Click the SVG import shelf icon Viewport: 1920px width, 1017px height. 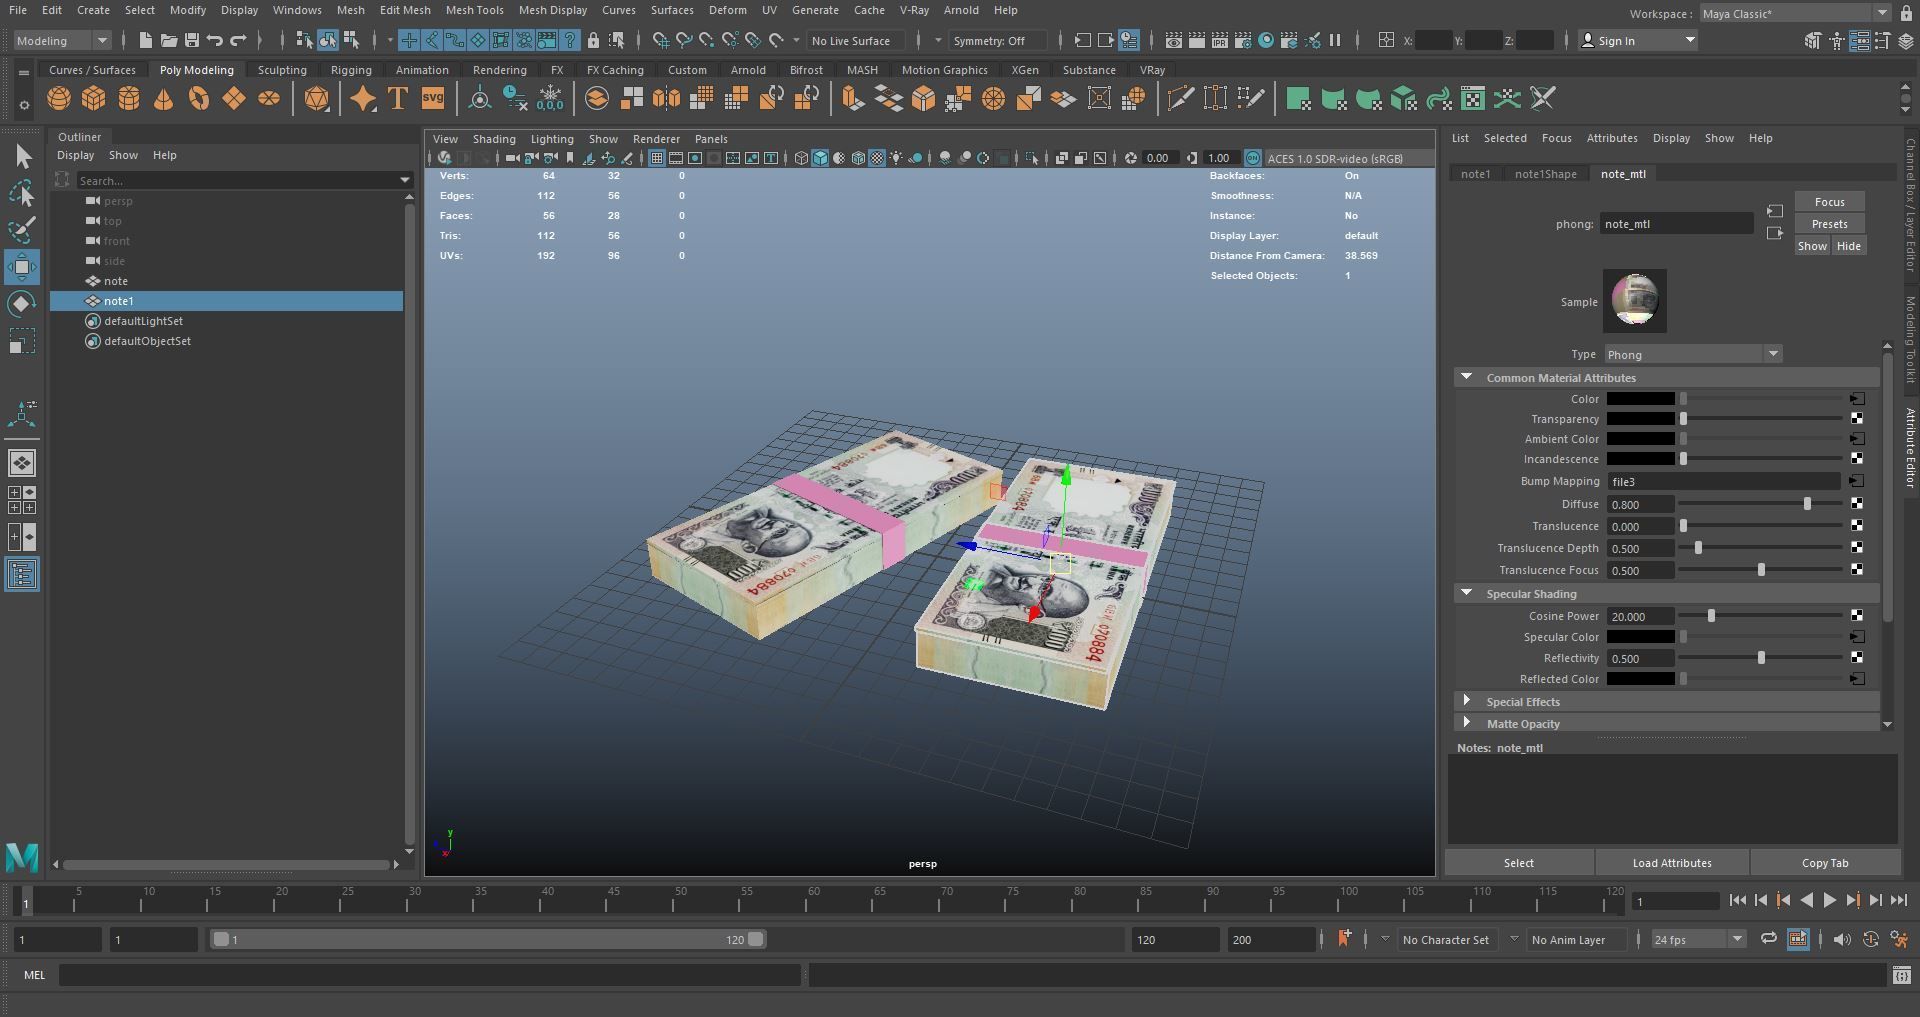tap(432, 99)
